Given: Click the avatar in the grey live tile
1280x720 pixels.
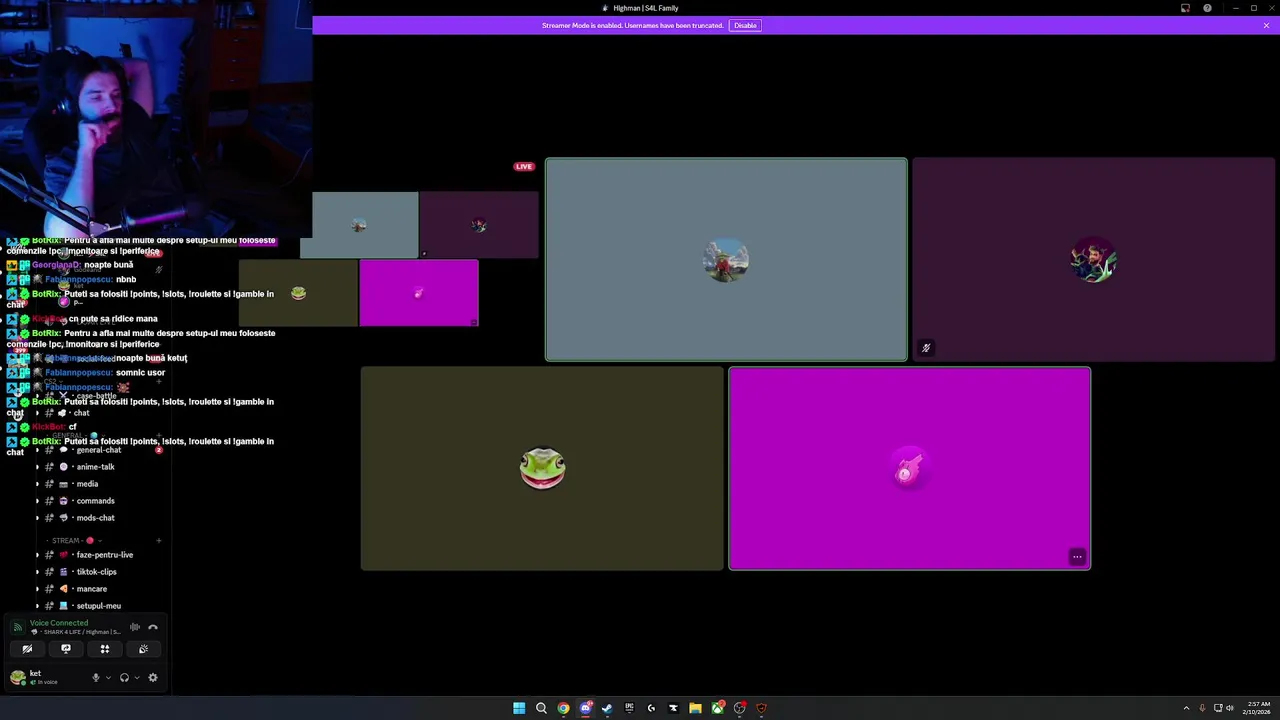Looking at the screenshot, I should (x=726, y=260).
